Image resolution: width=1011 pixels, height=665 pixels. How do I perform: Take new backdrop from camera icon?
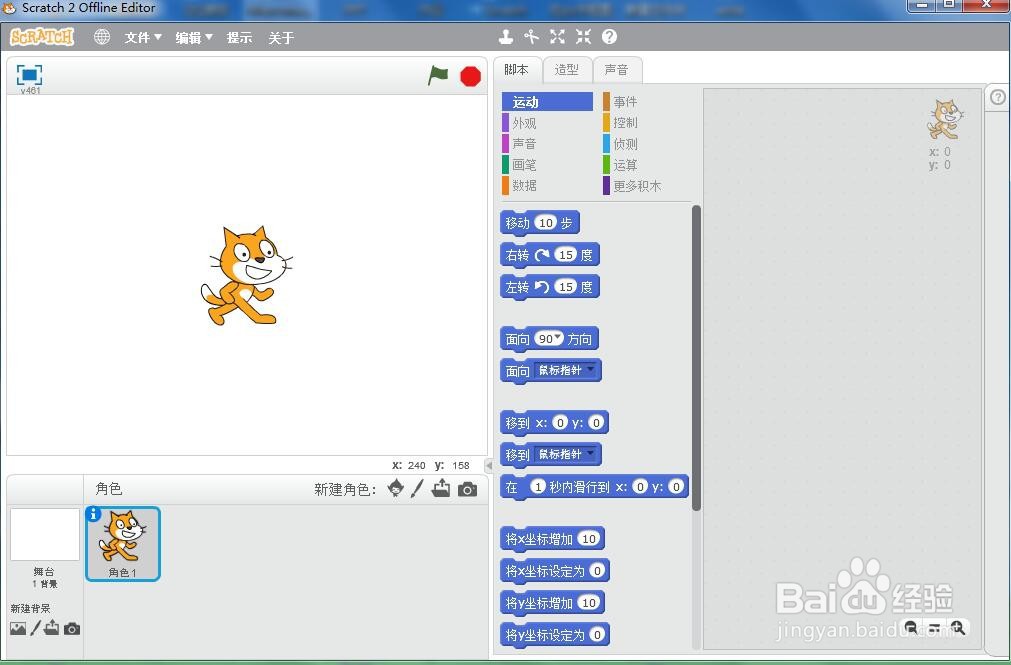pyautogui.click(x=72, y=628)
